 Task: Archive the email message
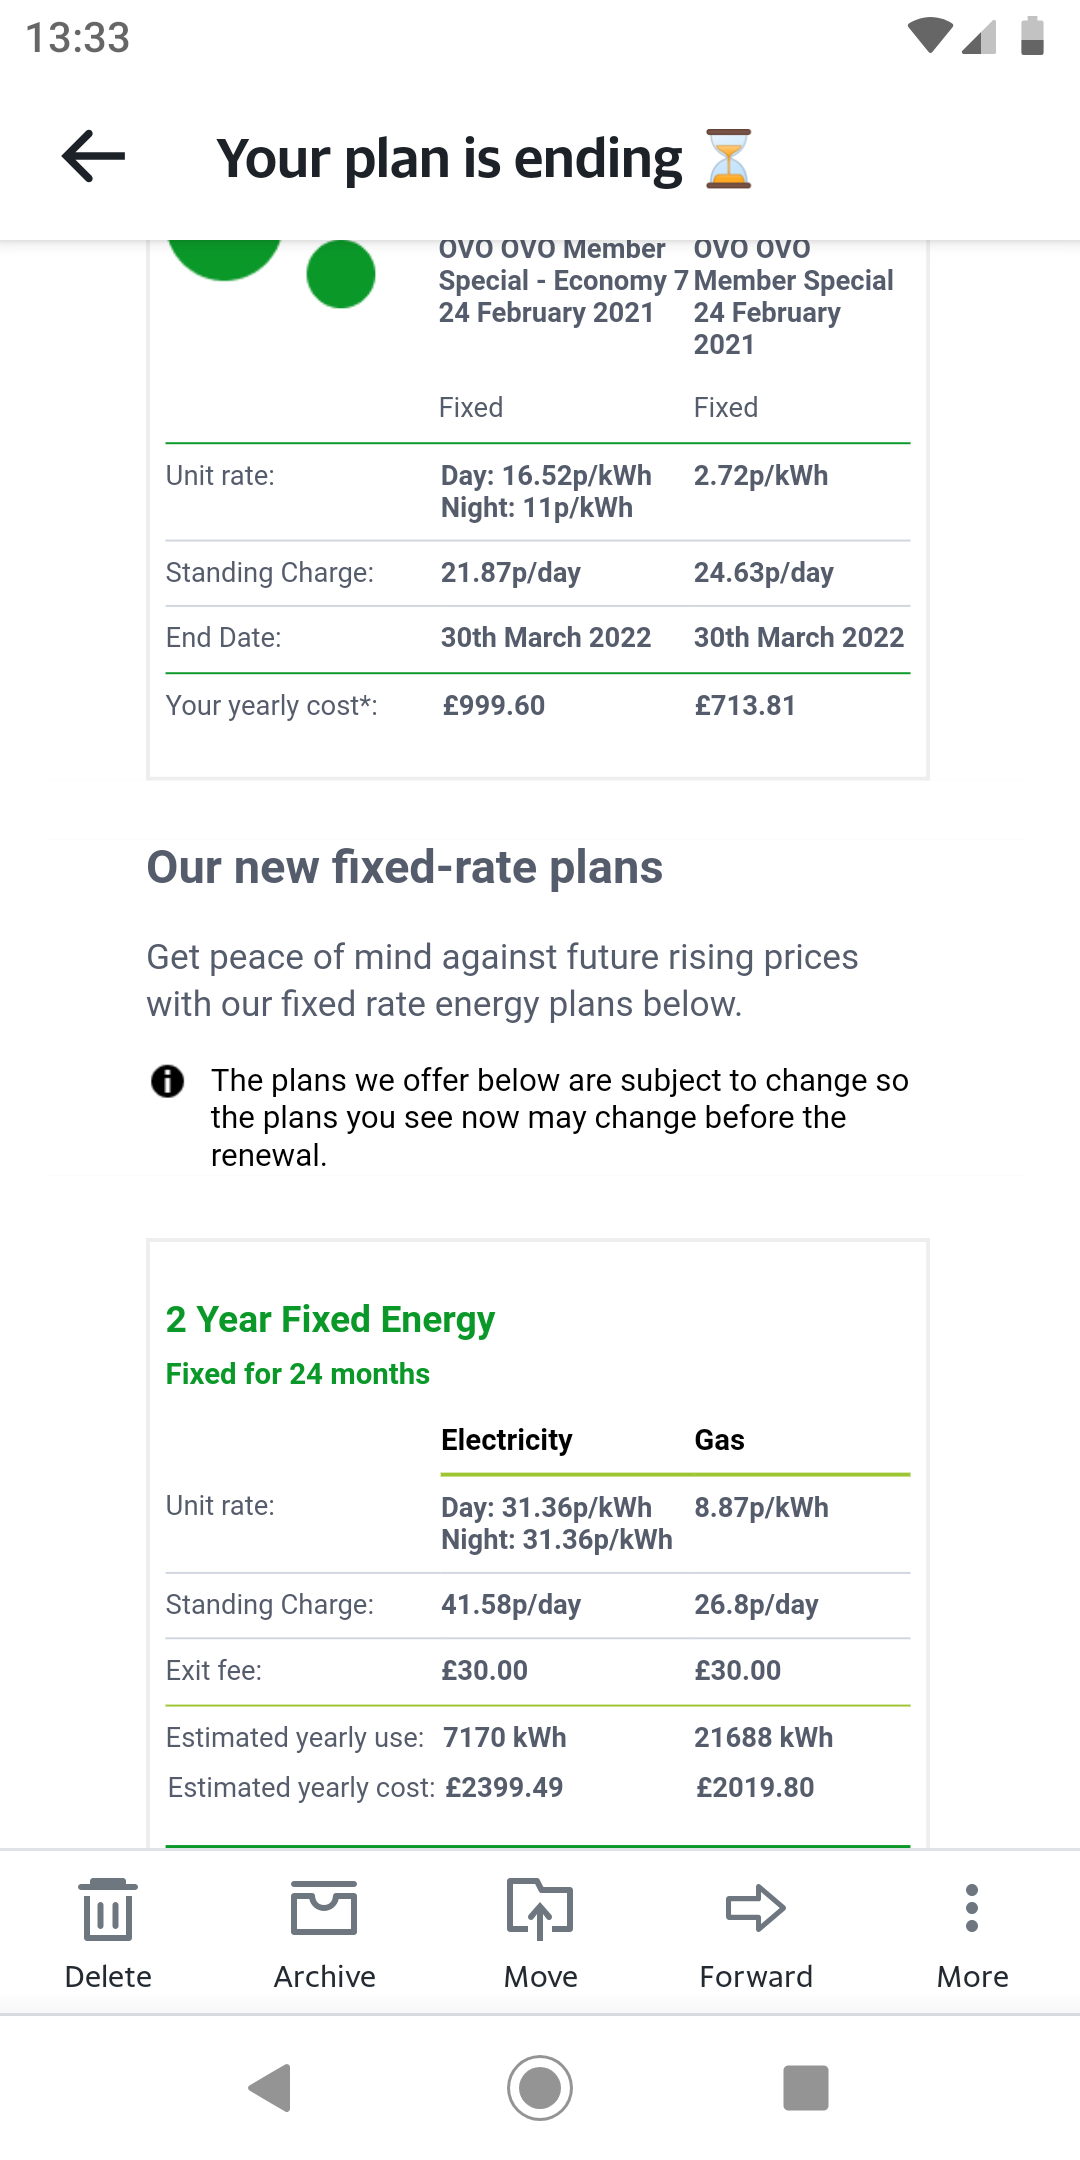pyautogui.click(x=324, y=1932)
